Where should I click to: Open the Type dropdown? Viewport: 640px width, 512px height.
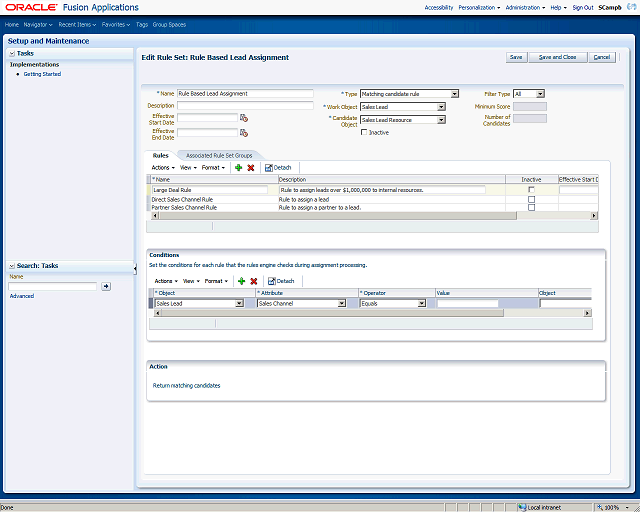(454, 94)
